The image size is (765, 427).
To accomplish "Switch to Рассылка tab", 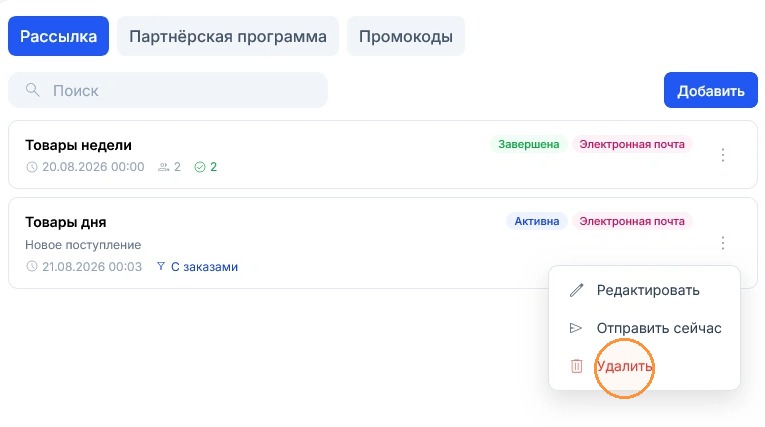I will click(x=59, y=36).
